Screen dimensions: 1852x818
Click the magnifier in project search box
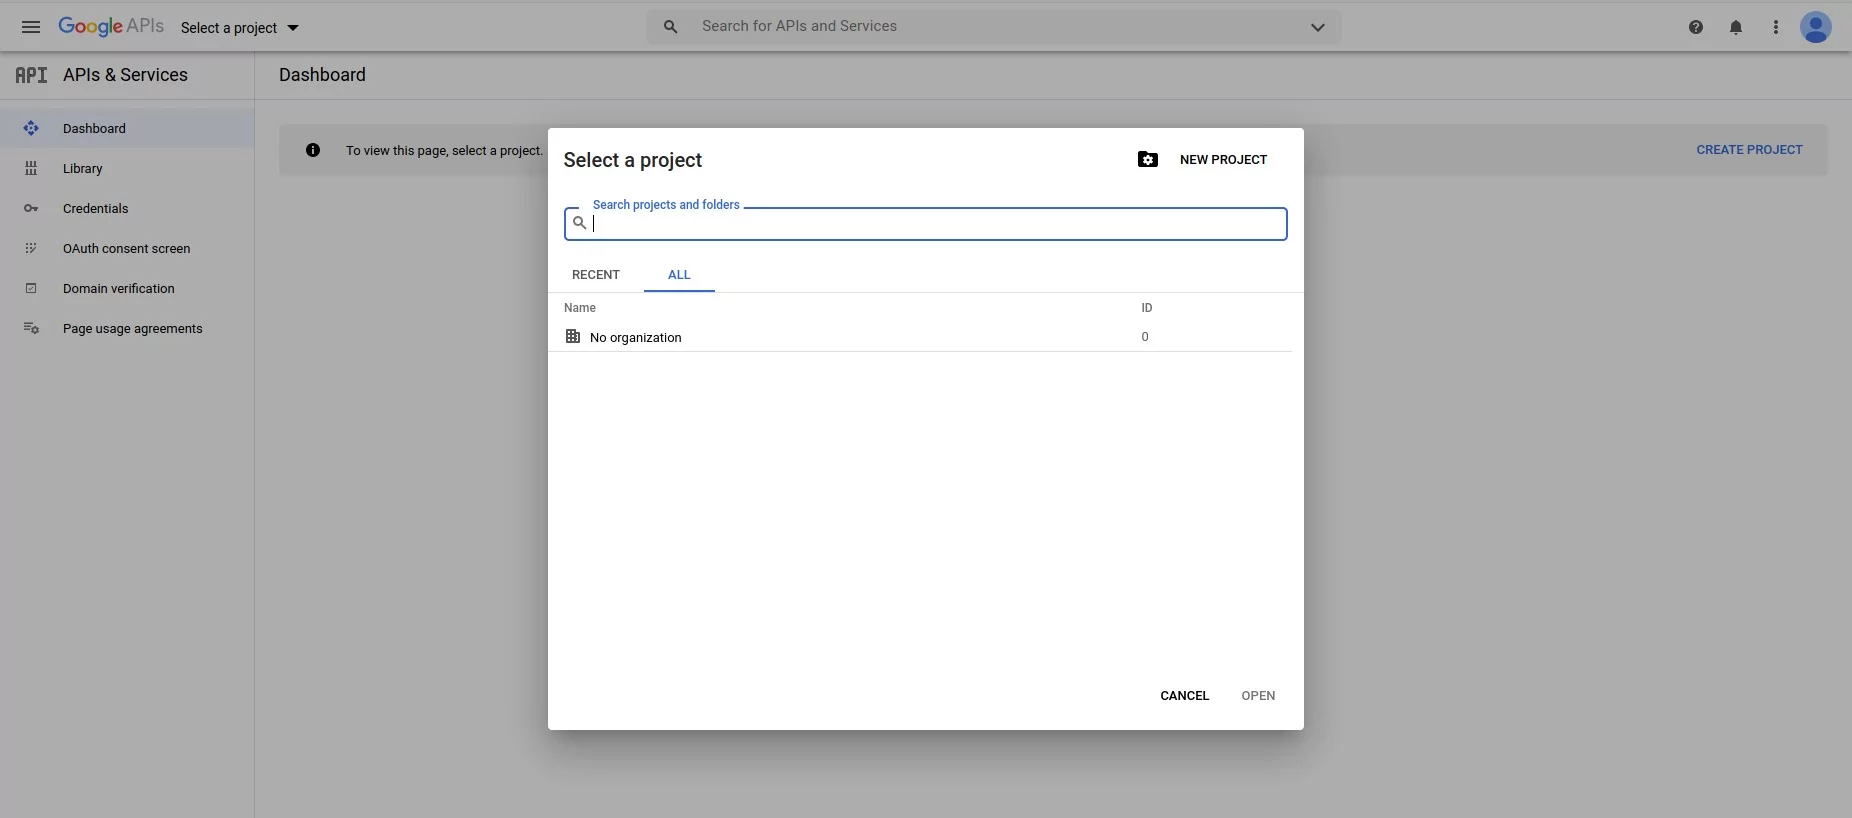(579, 223)
